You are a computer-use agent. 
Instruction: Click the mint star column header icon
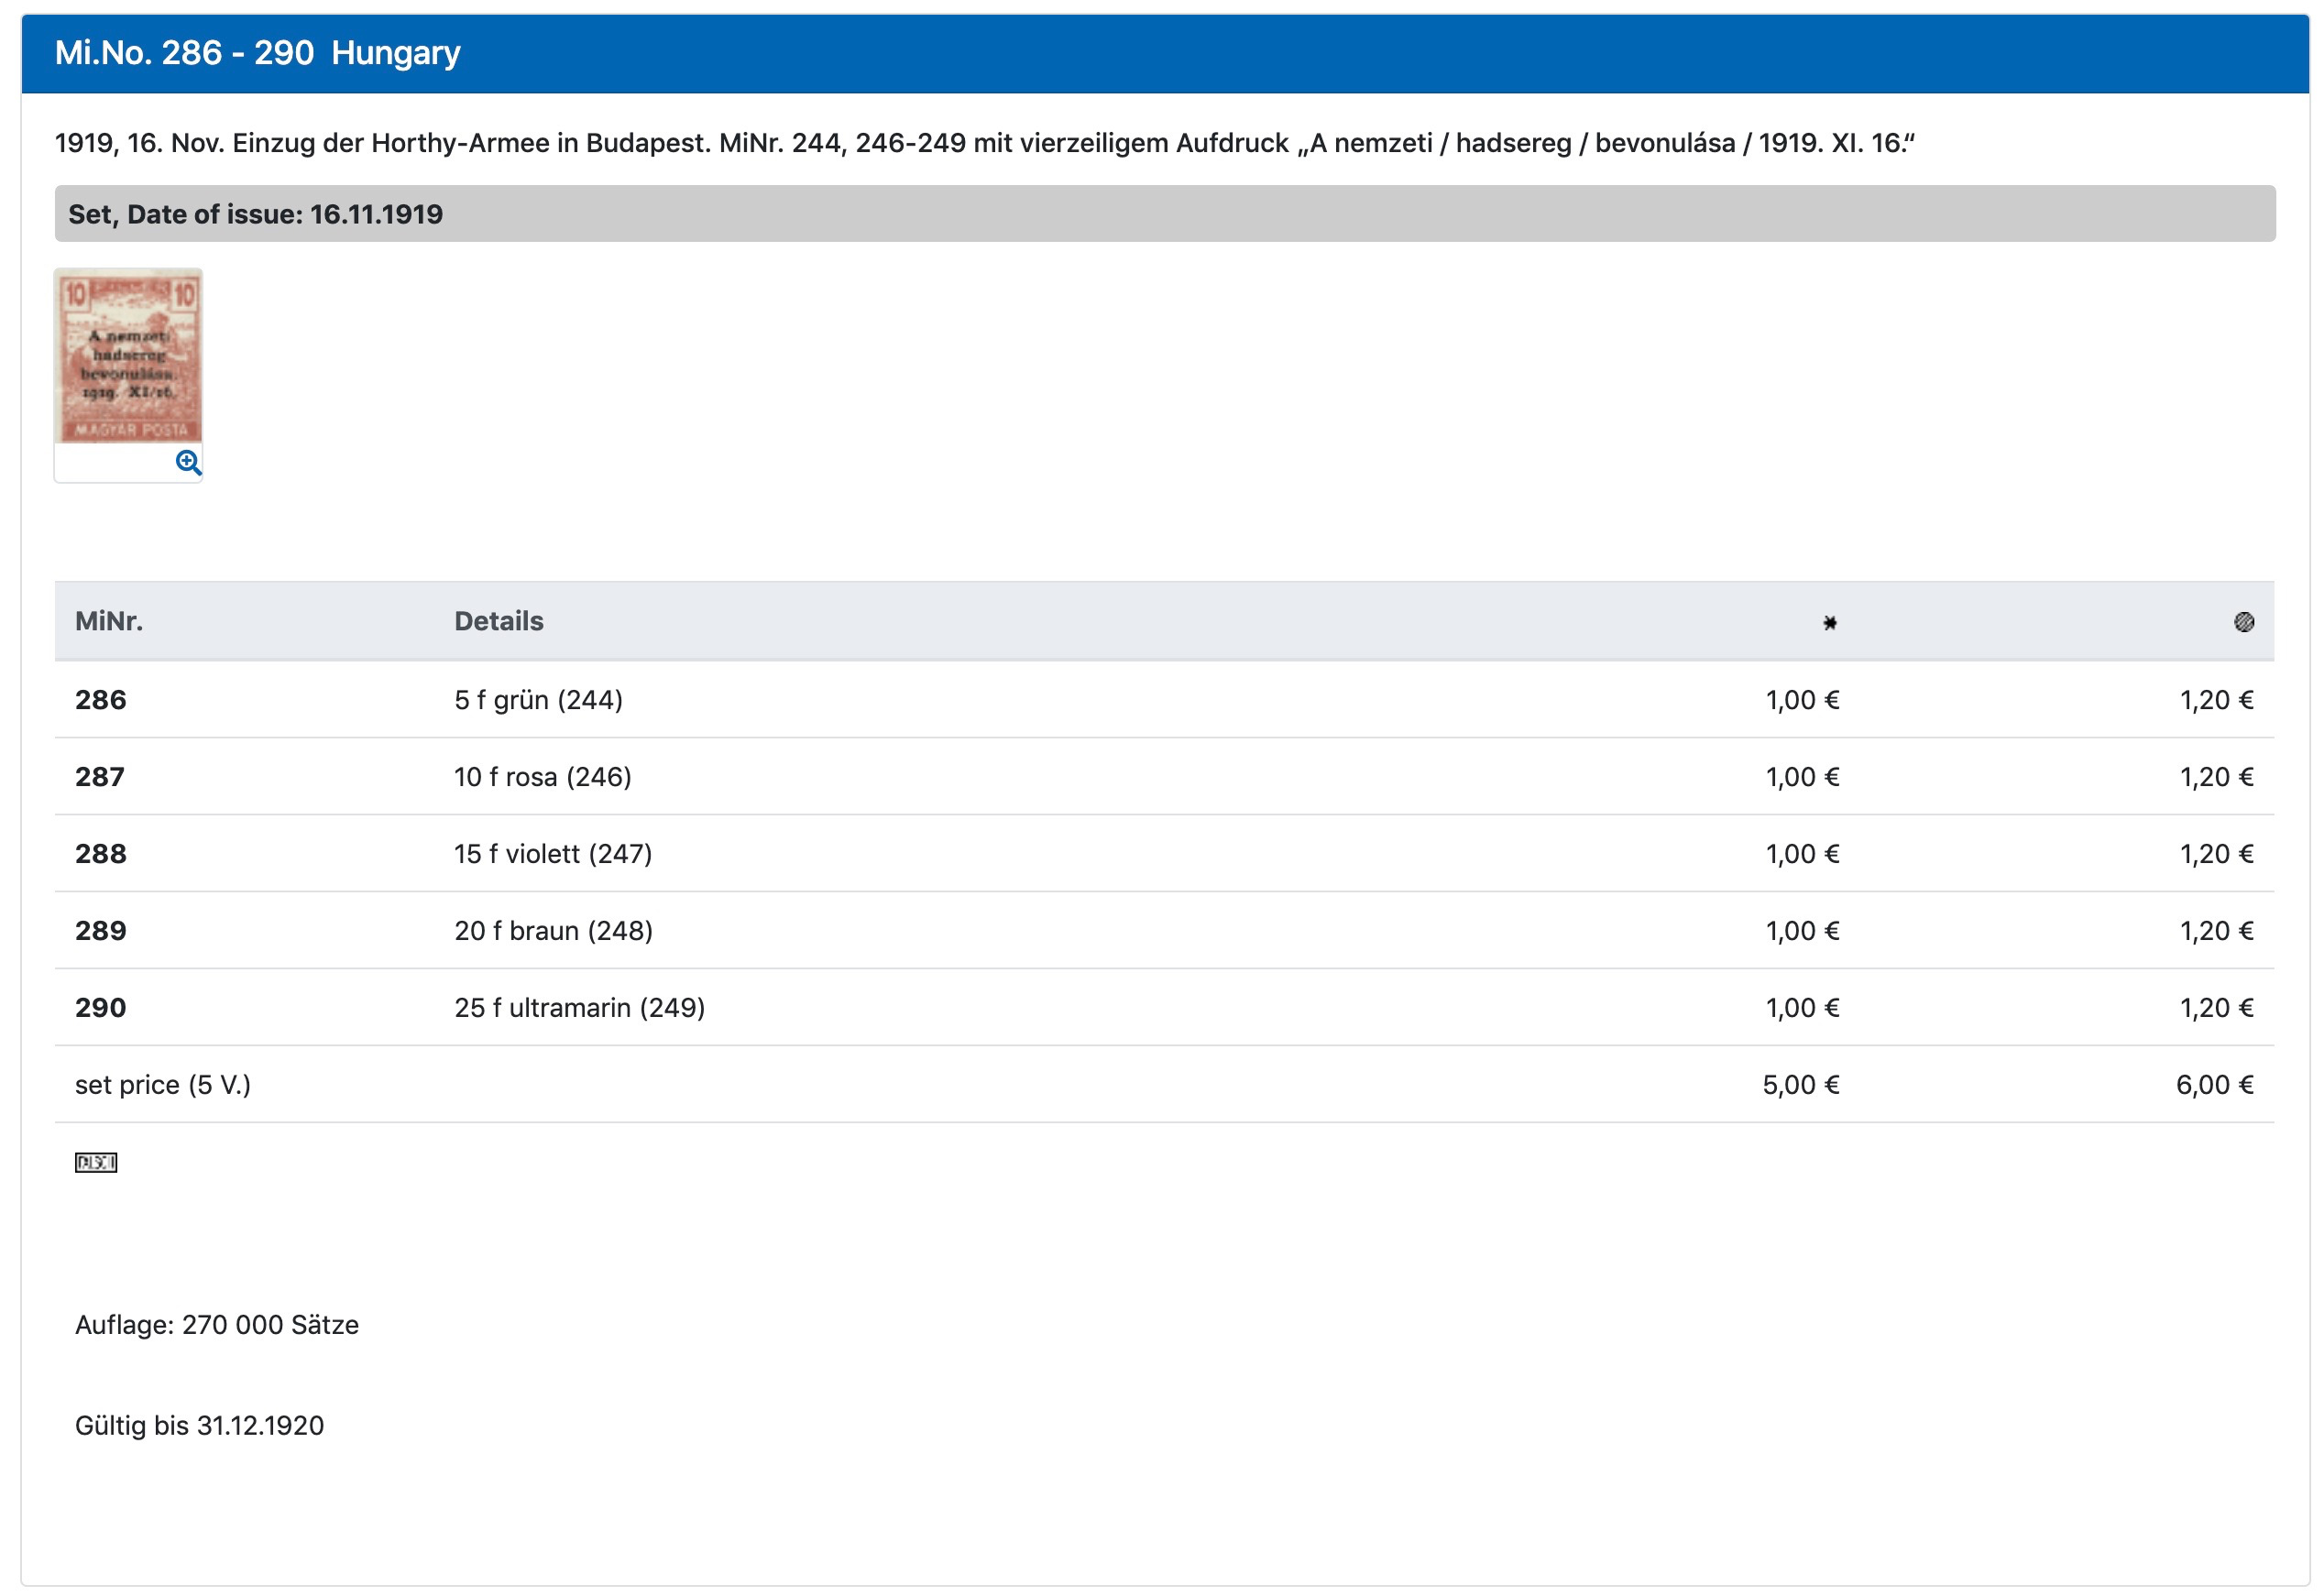[1829, 622]
